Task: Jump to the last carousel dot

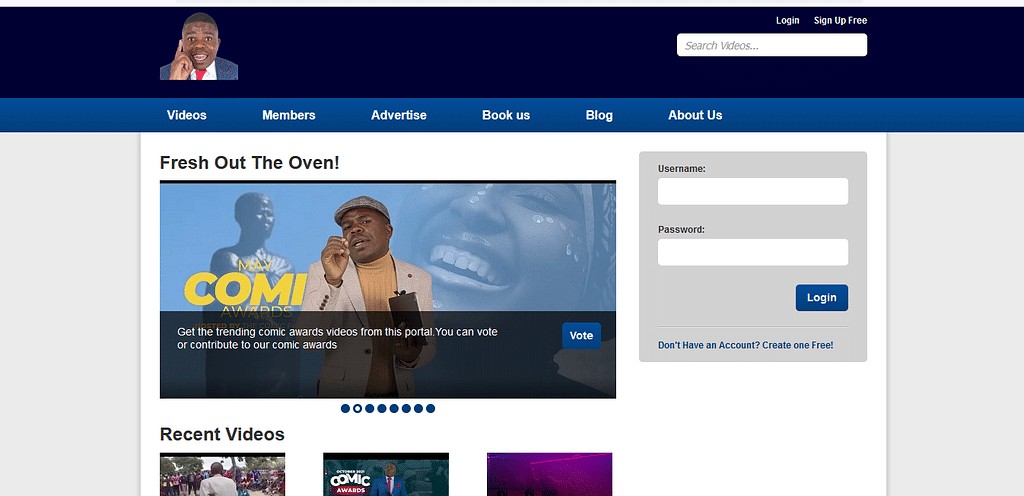Action: click(x=431, y=408)
